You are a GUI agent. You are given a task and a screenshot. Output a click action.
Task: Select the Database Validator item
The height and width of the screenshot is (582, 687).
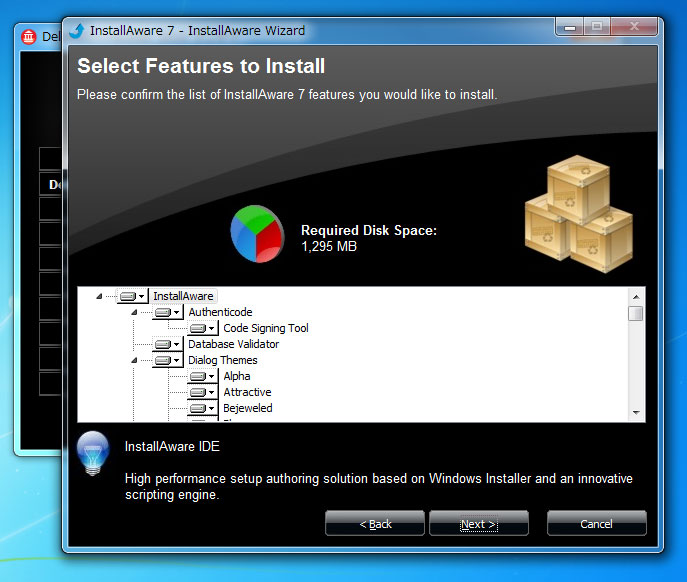(234, 344)
